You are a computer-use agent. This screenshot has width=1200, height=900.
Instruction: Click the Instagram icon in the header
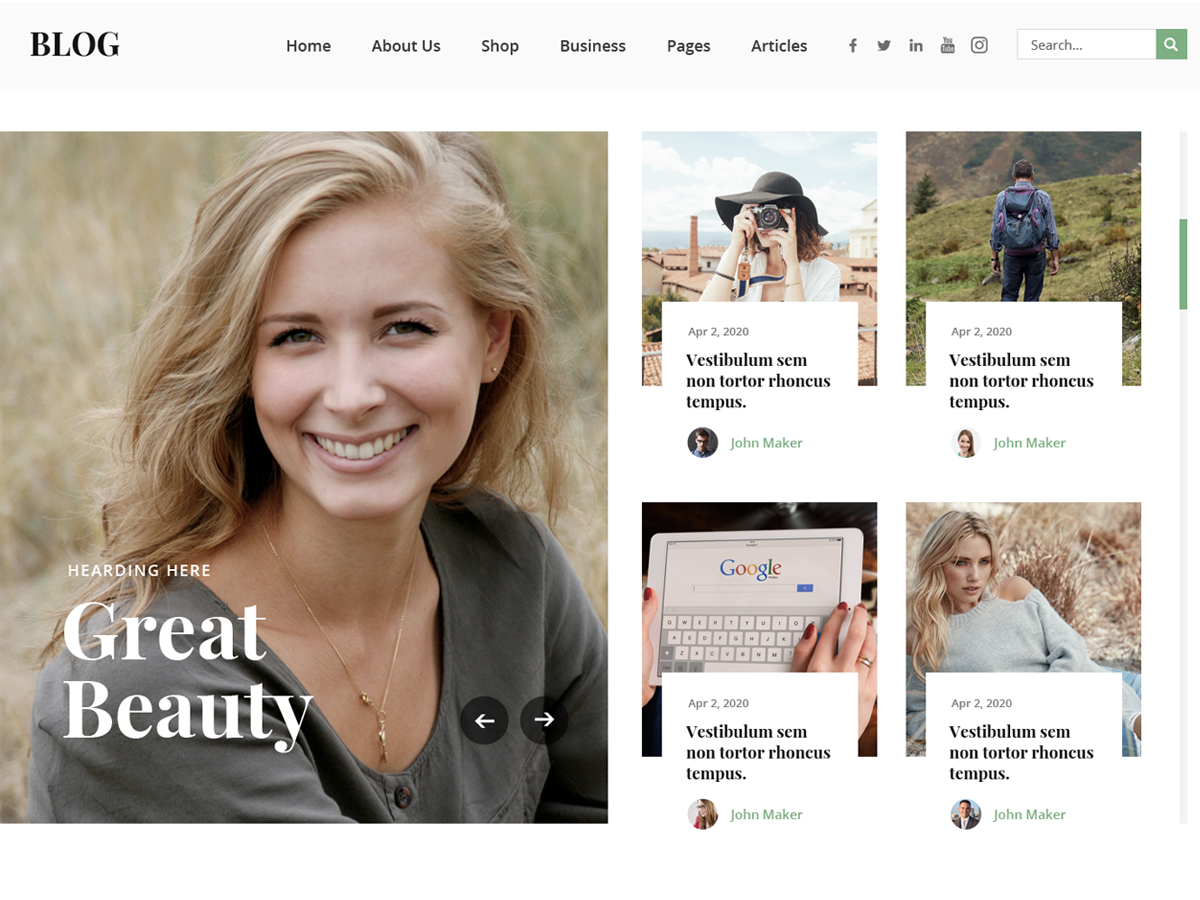pyautogui.click(x=979, y=45)
